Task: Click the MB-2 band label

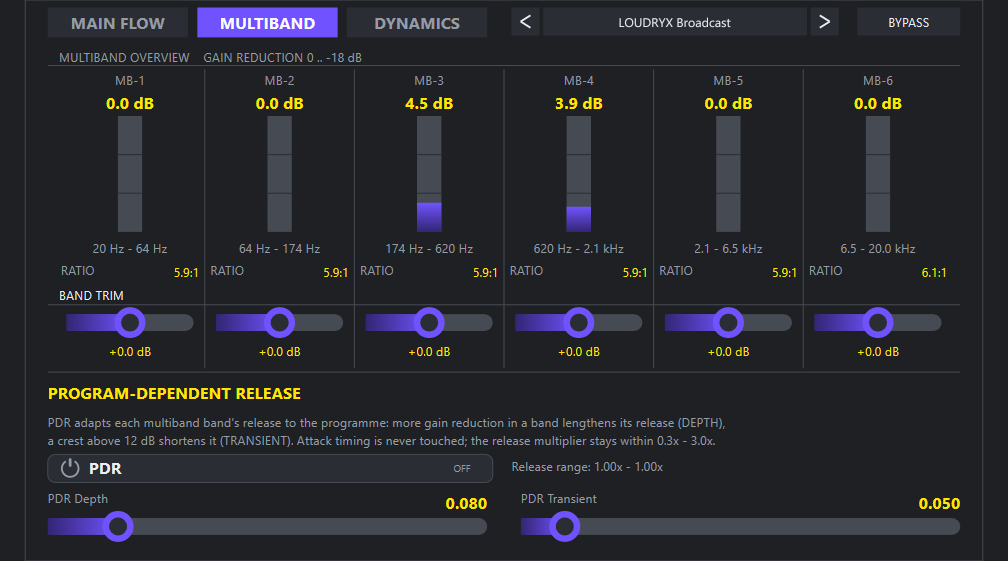Action: click(x=280, y=81)
